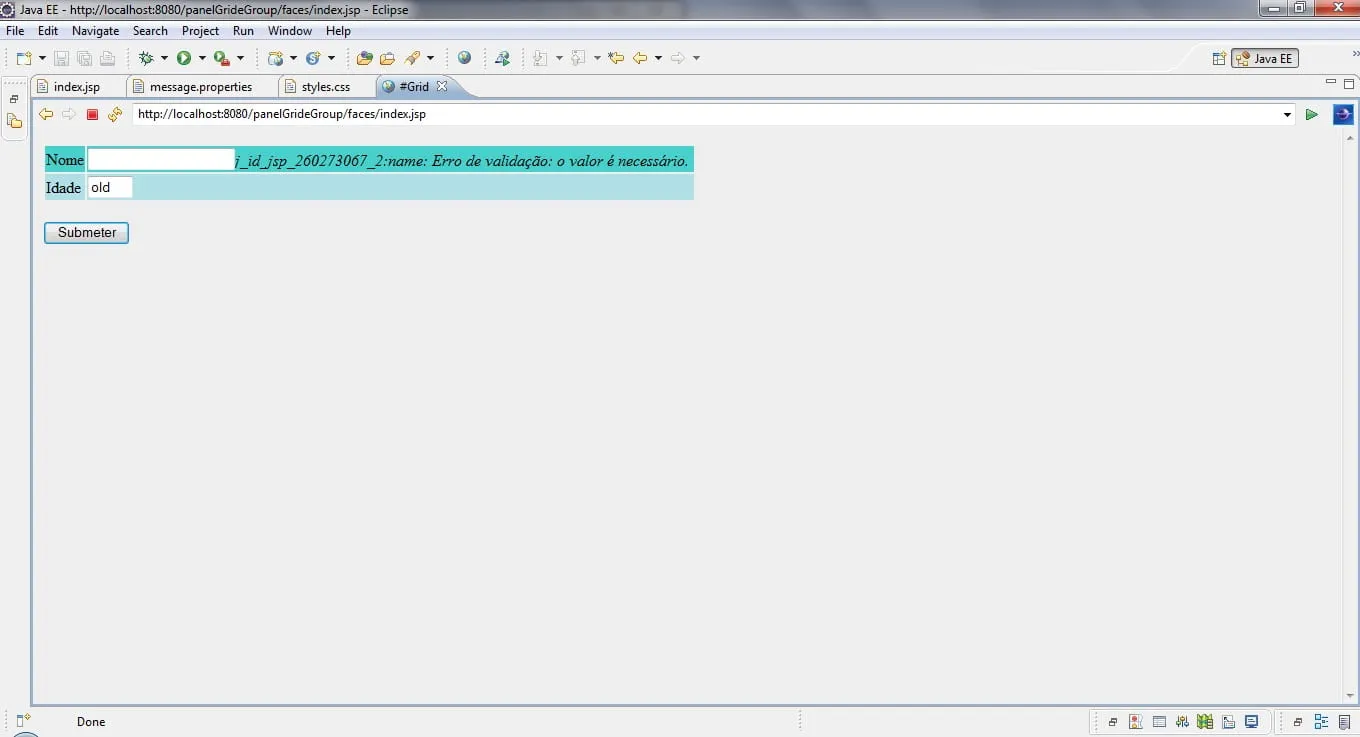Maximize the editor area panel
Viewport: 1360px width, 737px height.
click(x=1348, y=83)
